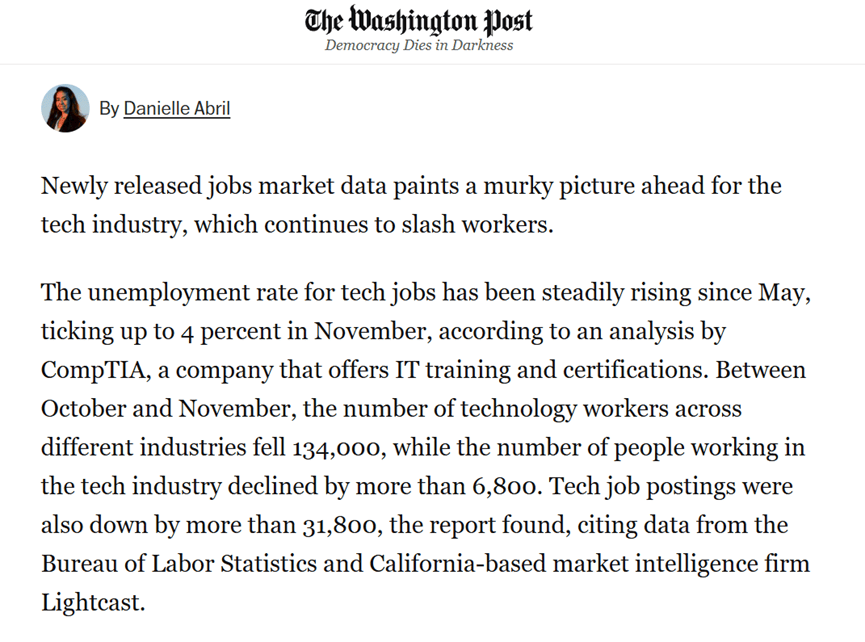The image size is (865, 642).
Task: Click The Washington Post logo
Action: tap(419, 20)
